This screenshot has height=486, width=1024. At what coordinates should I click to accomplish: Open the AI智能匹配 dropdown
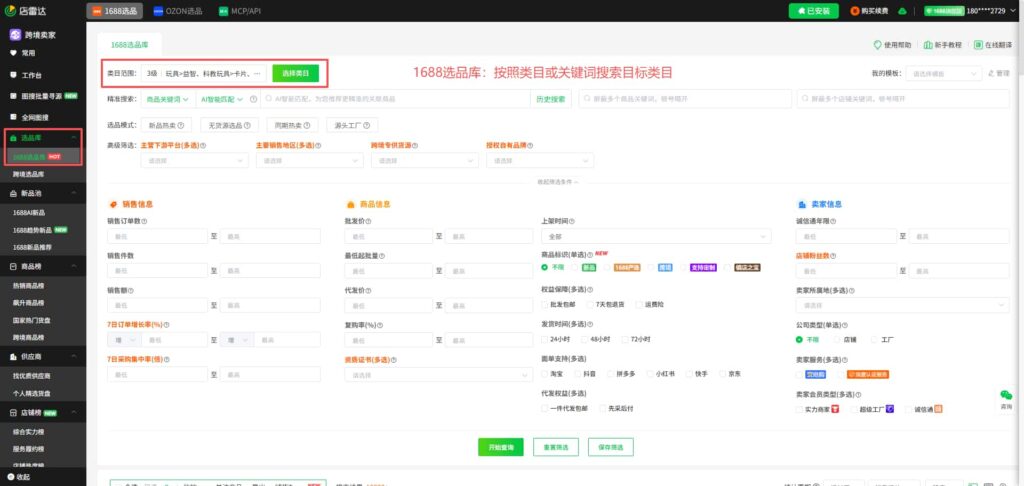tap(221, 99)
